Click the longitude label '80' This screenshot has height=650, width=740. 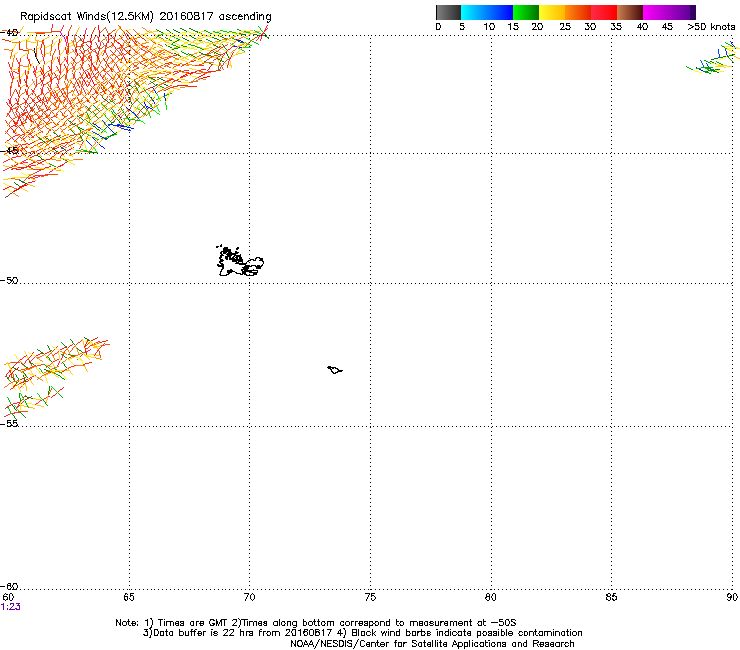[x=491, y=597]
